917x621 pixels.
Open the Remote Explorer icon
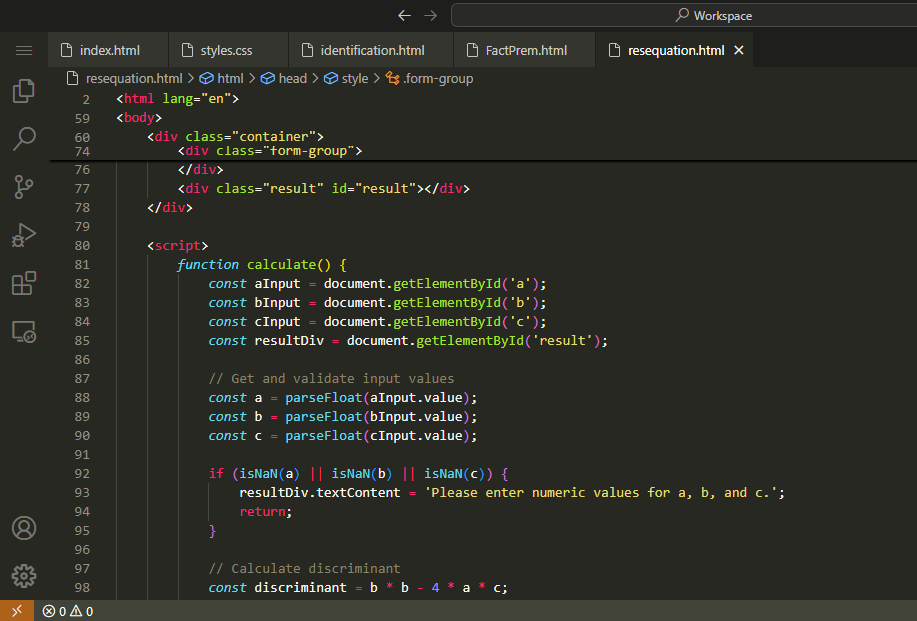click(x=24, y=331)
